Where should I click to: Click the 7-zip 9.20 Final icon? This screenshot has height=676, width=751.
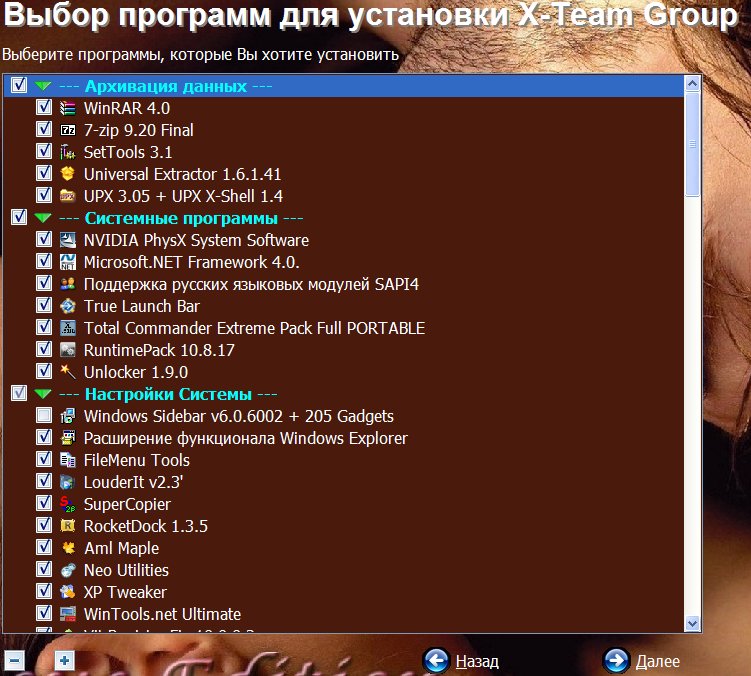pyautogui.click(x=68, y=130)
